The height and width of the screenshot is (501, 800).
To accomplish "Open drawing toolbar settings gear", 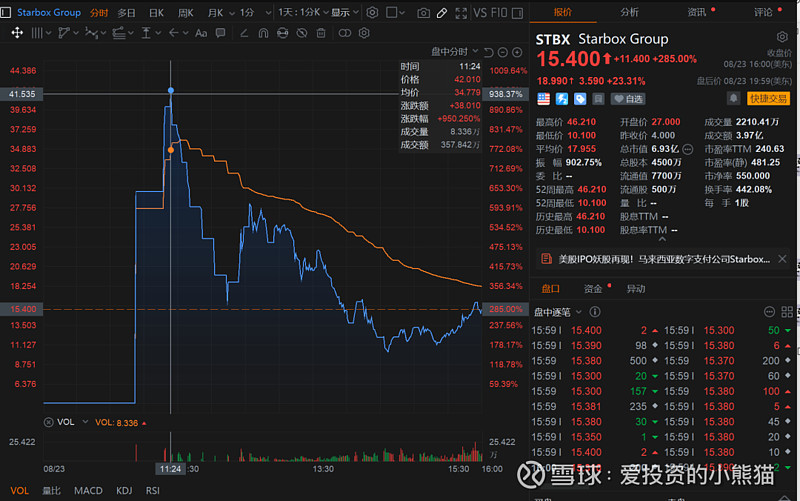I will pyautogui.click(x=364, y=33).
